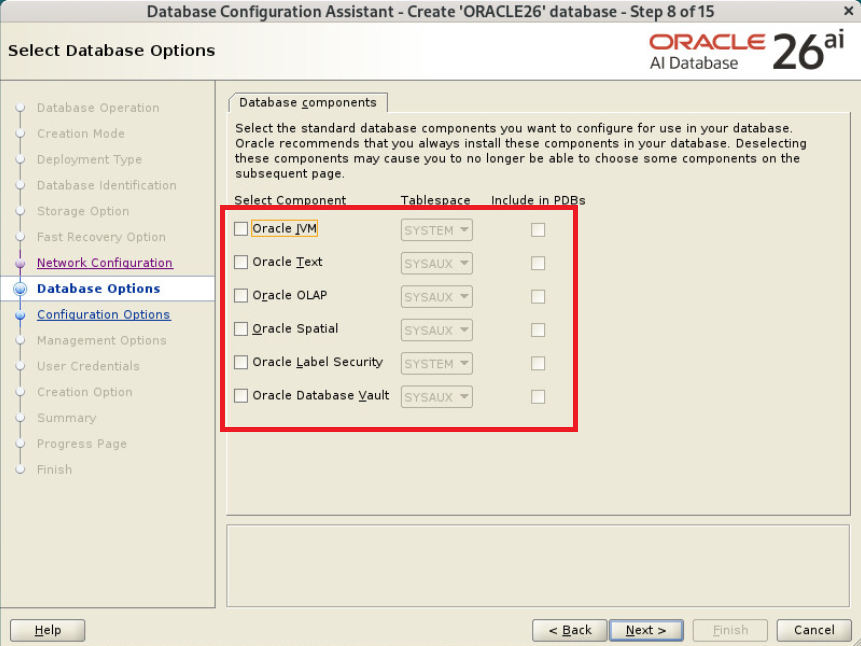Screen dimensions: 861x646
Task: Go to the Network Configuration step
Action: pos(105,263)
